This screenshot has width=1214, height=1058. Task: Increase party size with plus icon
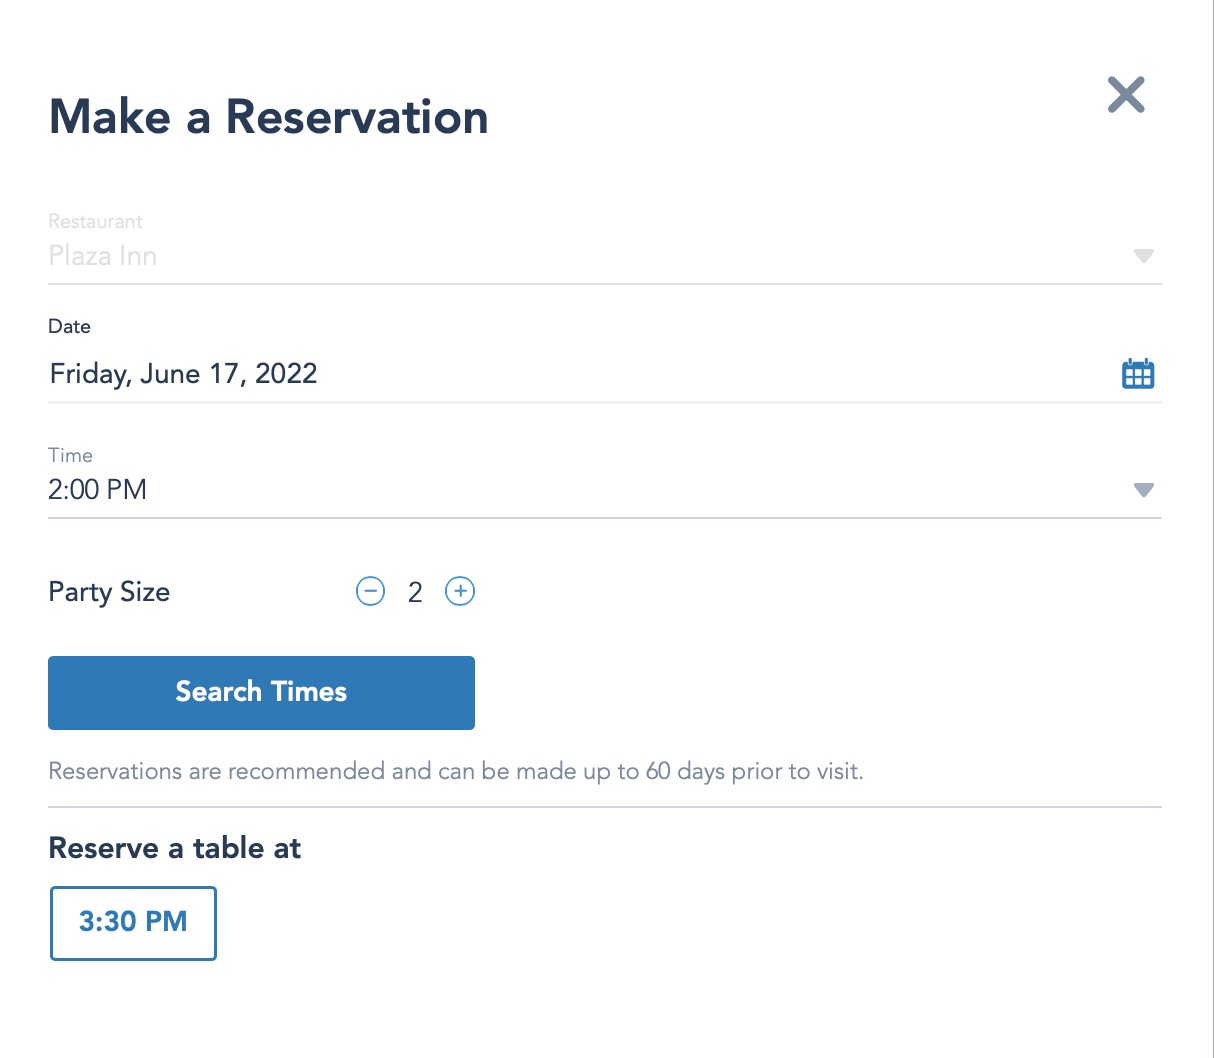(x=460, y=591)
